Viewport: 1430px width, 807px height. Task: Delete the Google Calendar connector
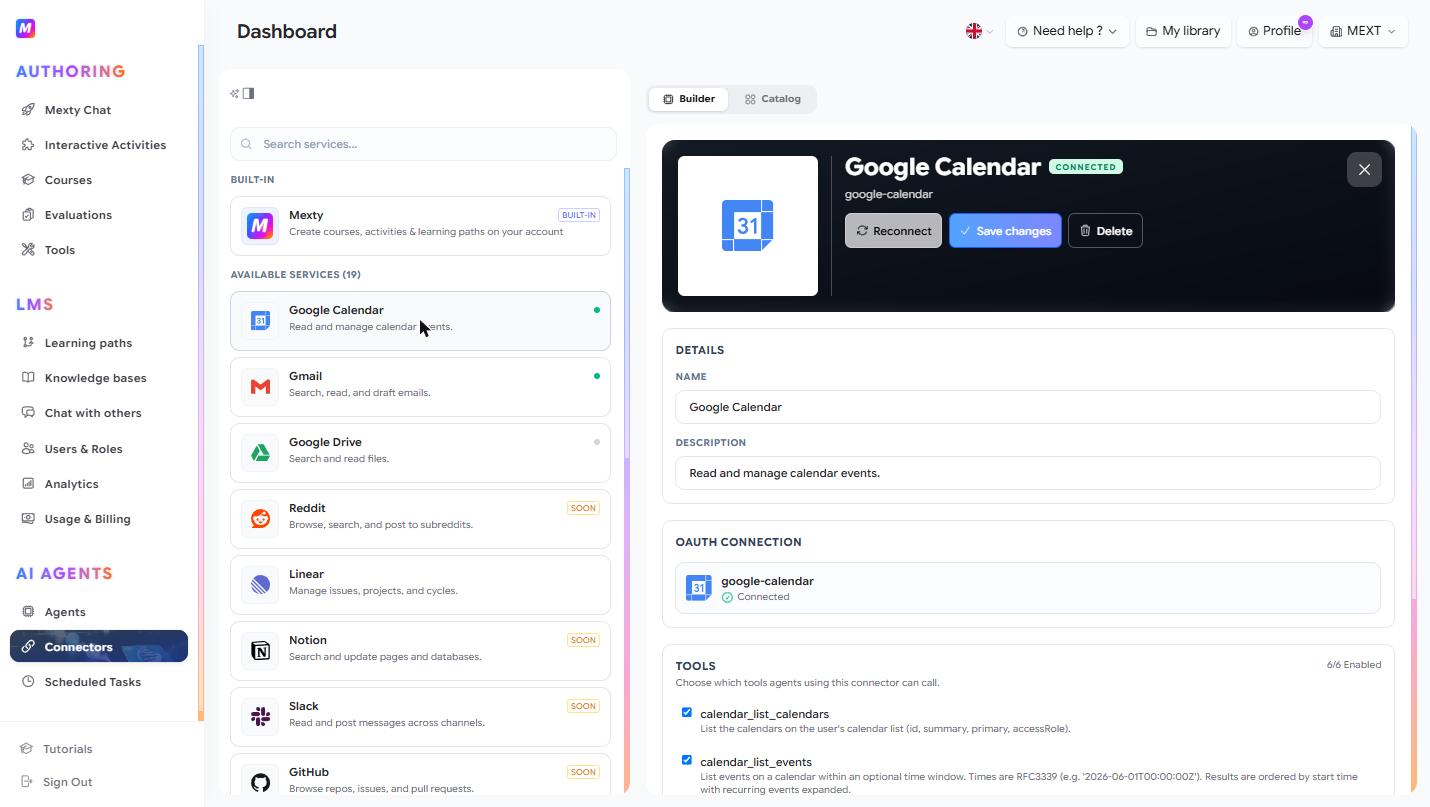pyautogui.click(x=1105, y=231)
